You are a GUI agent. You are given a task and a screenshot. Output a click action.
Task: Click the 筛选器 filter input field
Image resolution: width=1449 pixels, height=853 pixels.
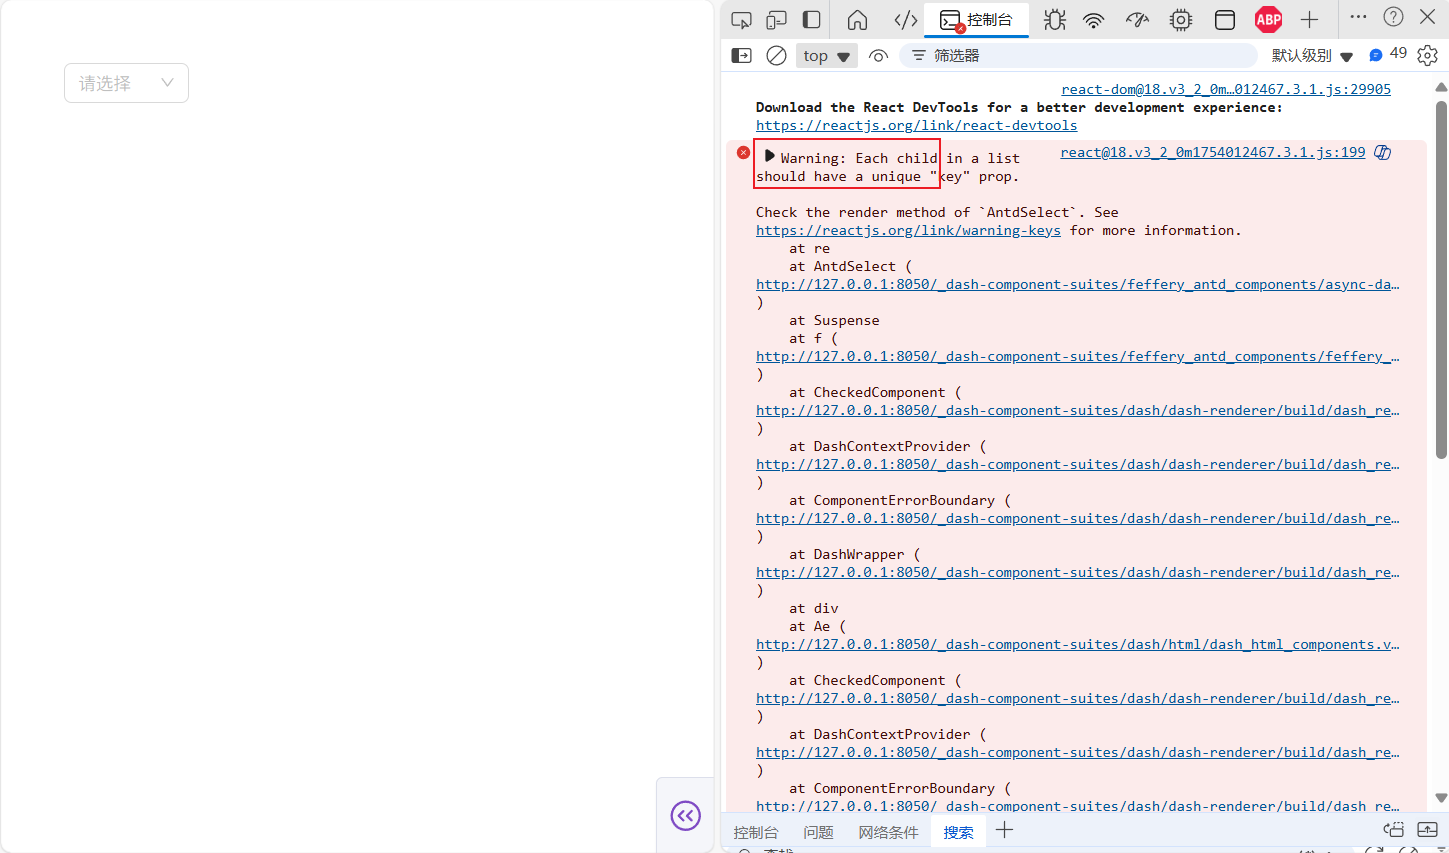[1078, 55]
